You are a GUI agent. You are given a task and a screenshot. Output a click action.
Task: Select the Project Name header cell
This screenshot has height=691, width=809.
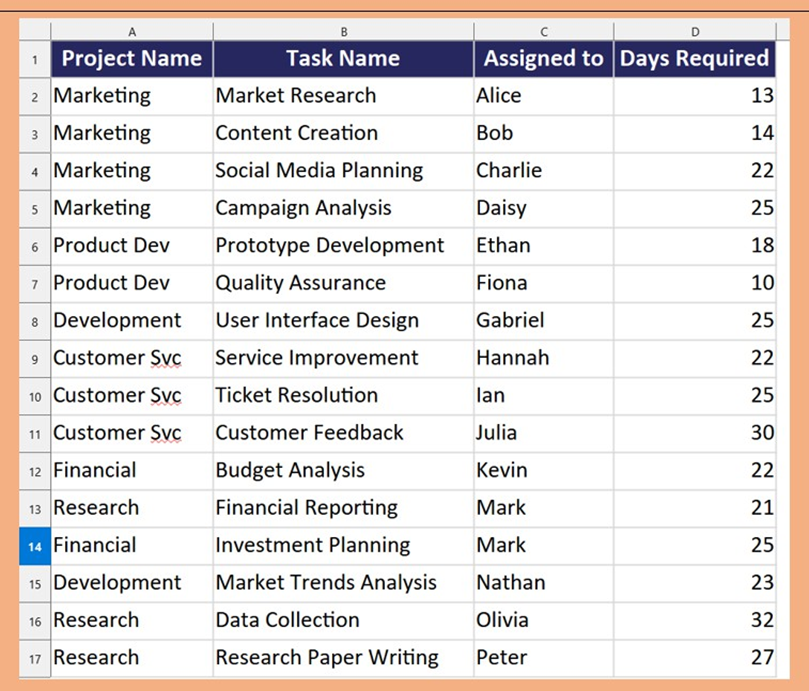click(x=132, y=59)
